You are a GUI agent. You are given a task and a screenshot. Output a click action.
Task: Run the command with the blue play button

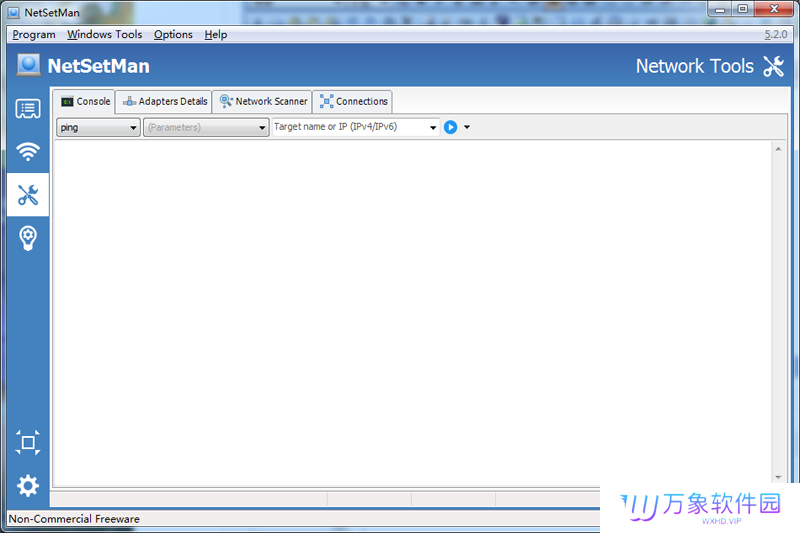[x=451, y=127]
